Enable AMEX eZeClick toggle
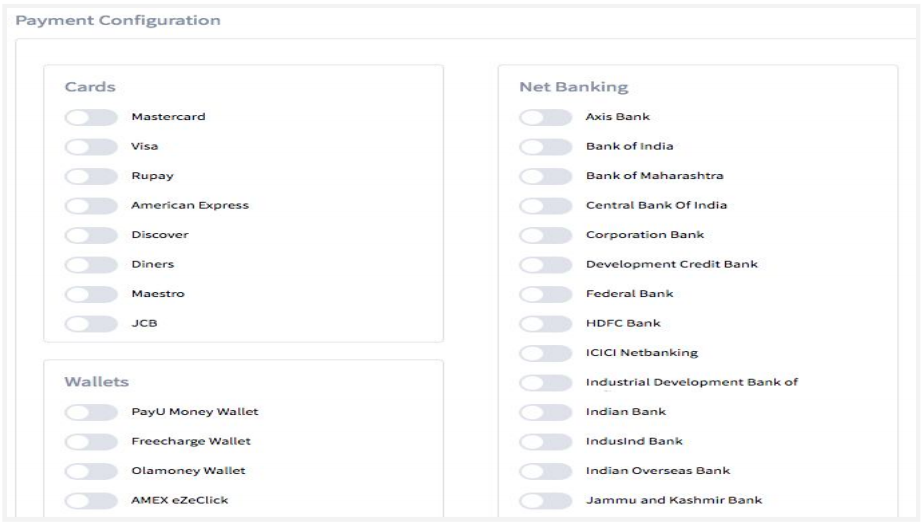The image size is (921, 523). [x=91, y=501]
